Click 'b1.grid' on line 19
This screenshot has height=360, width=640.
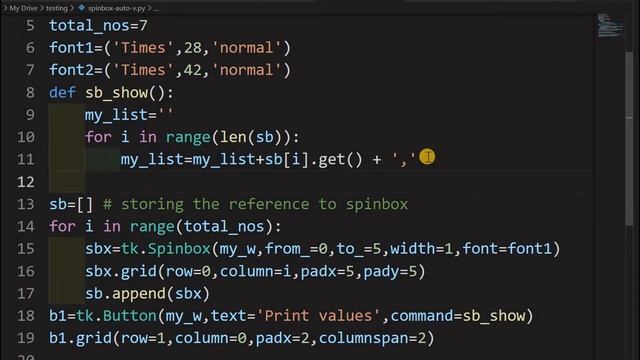[80, 338]
